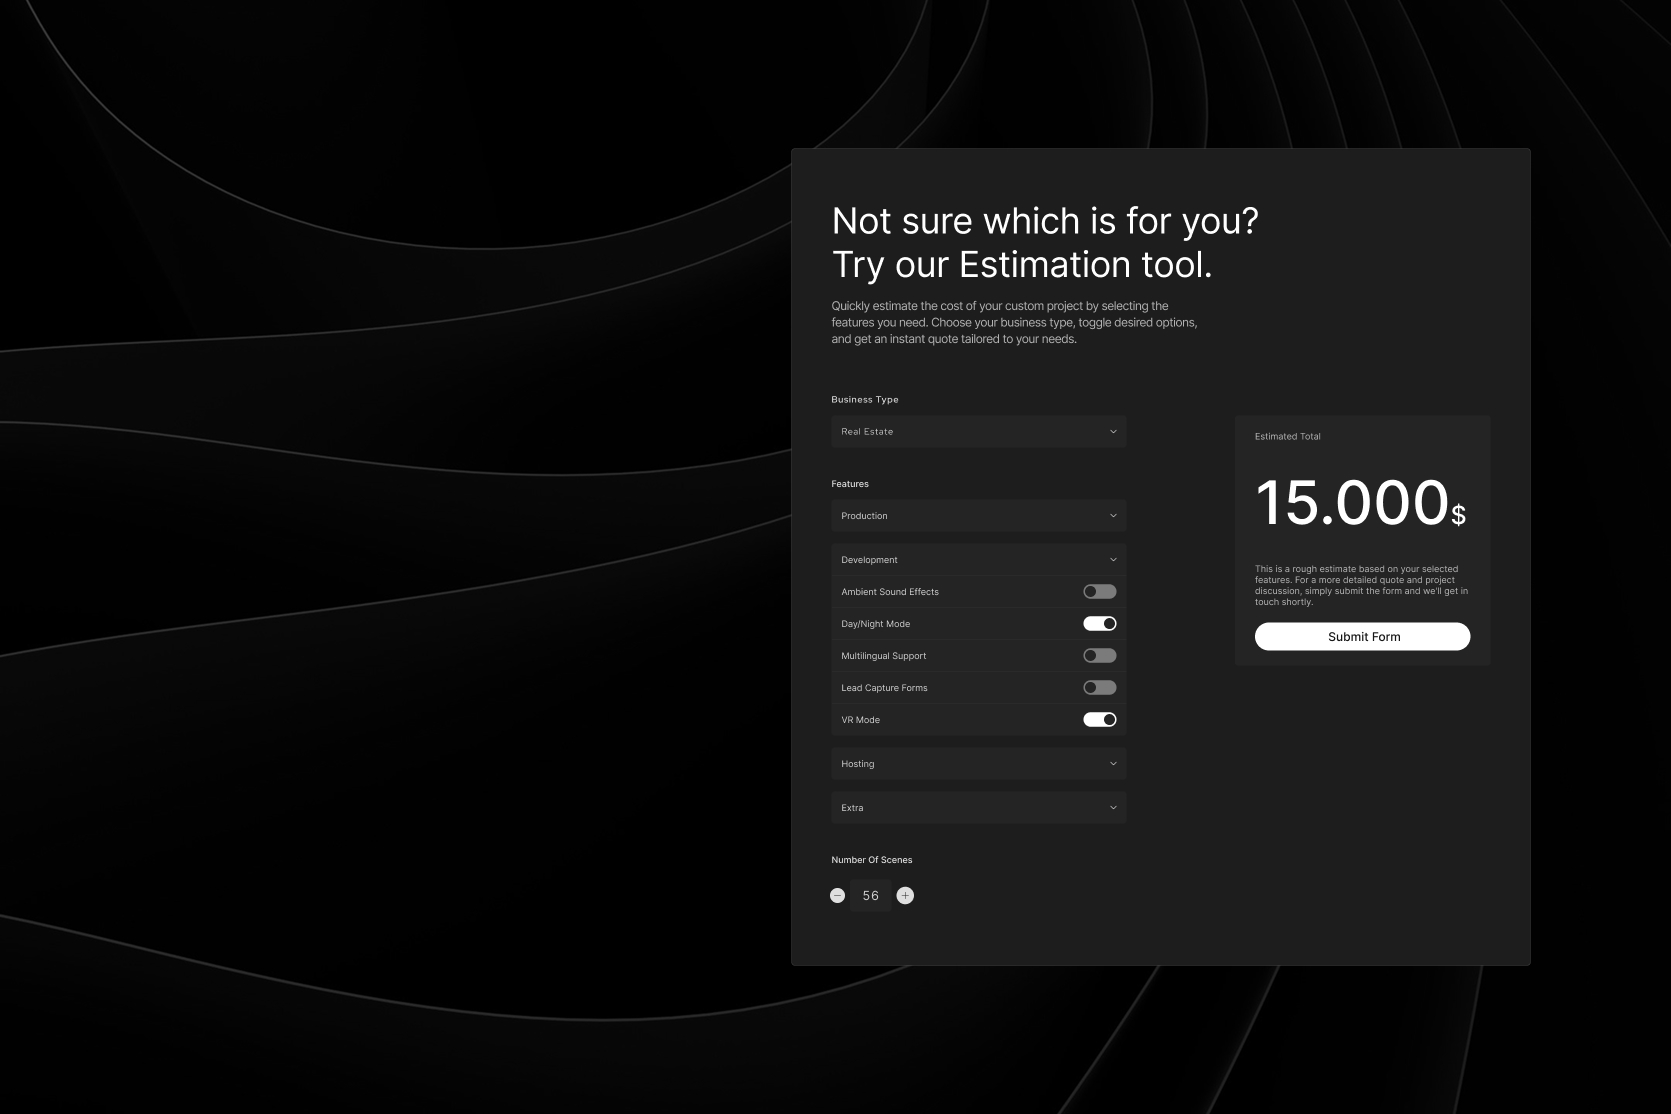
Task: Click the 15.000 estimated total amount
Action: click(x=1351, y=502)
